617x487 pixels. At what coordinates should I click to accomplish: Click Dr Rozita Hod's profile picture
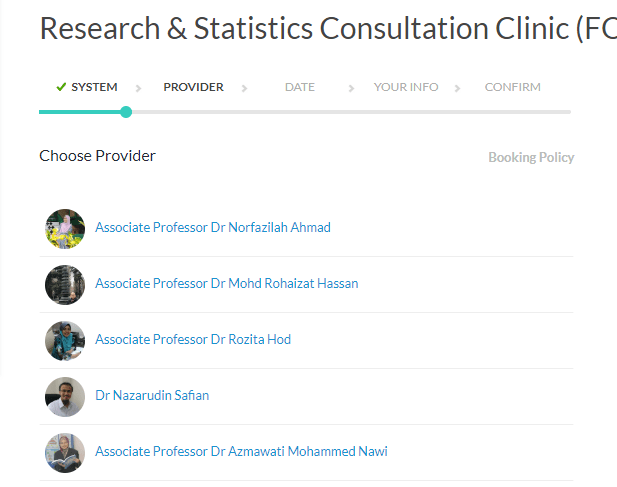(x=65, y=340)
